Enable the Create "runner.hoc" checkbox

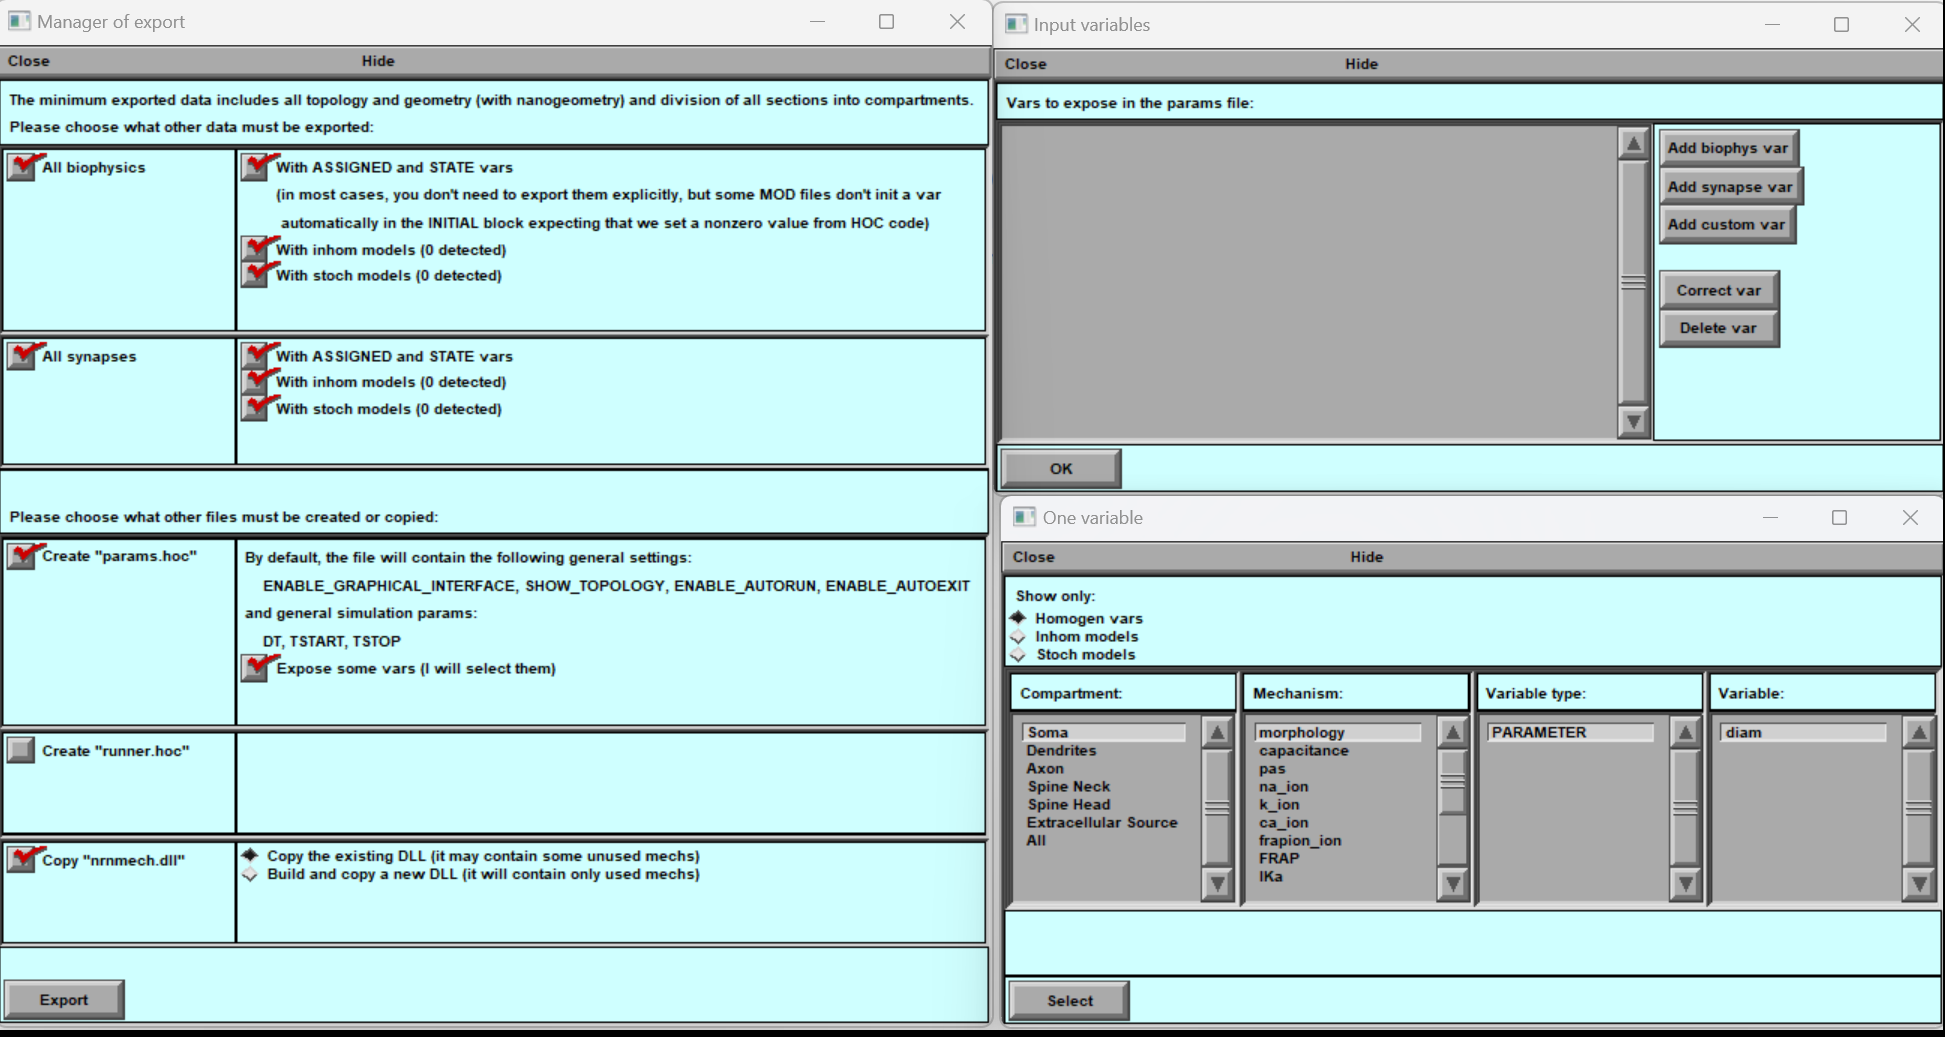point(21,750)
